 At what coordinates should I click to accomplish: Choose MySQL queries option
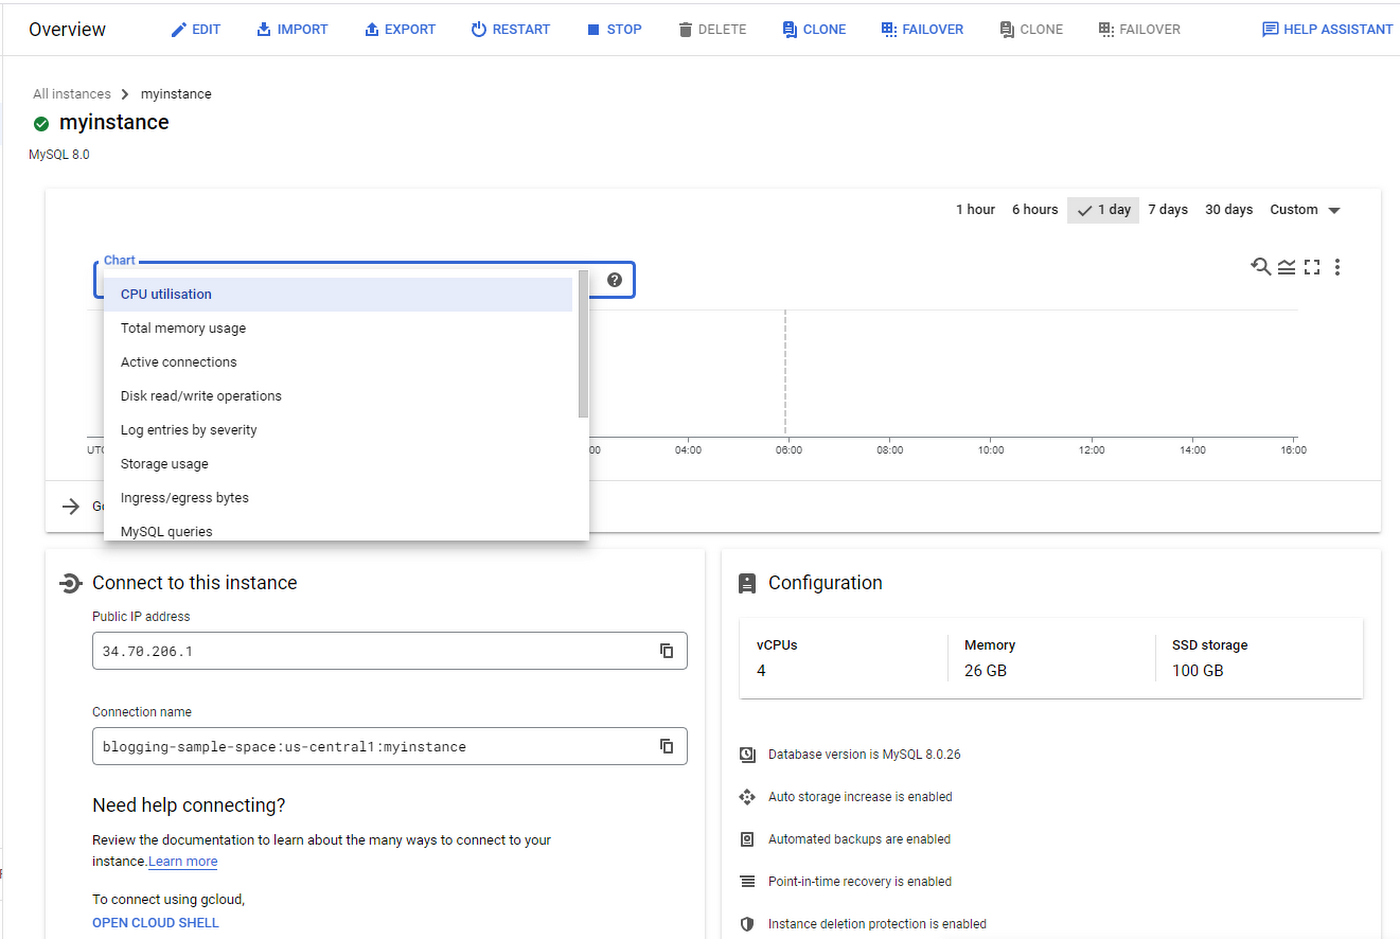coord(338,530)
